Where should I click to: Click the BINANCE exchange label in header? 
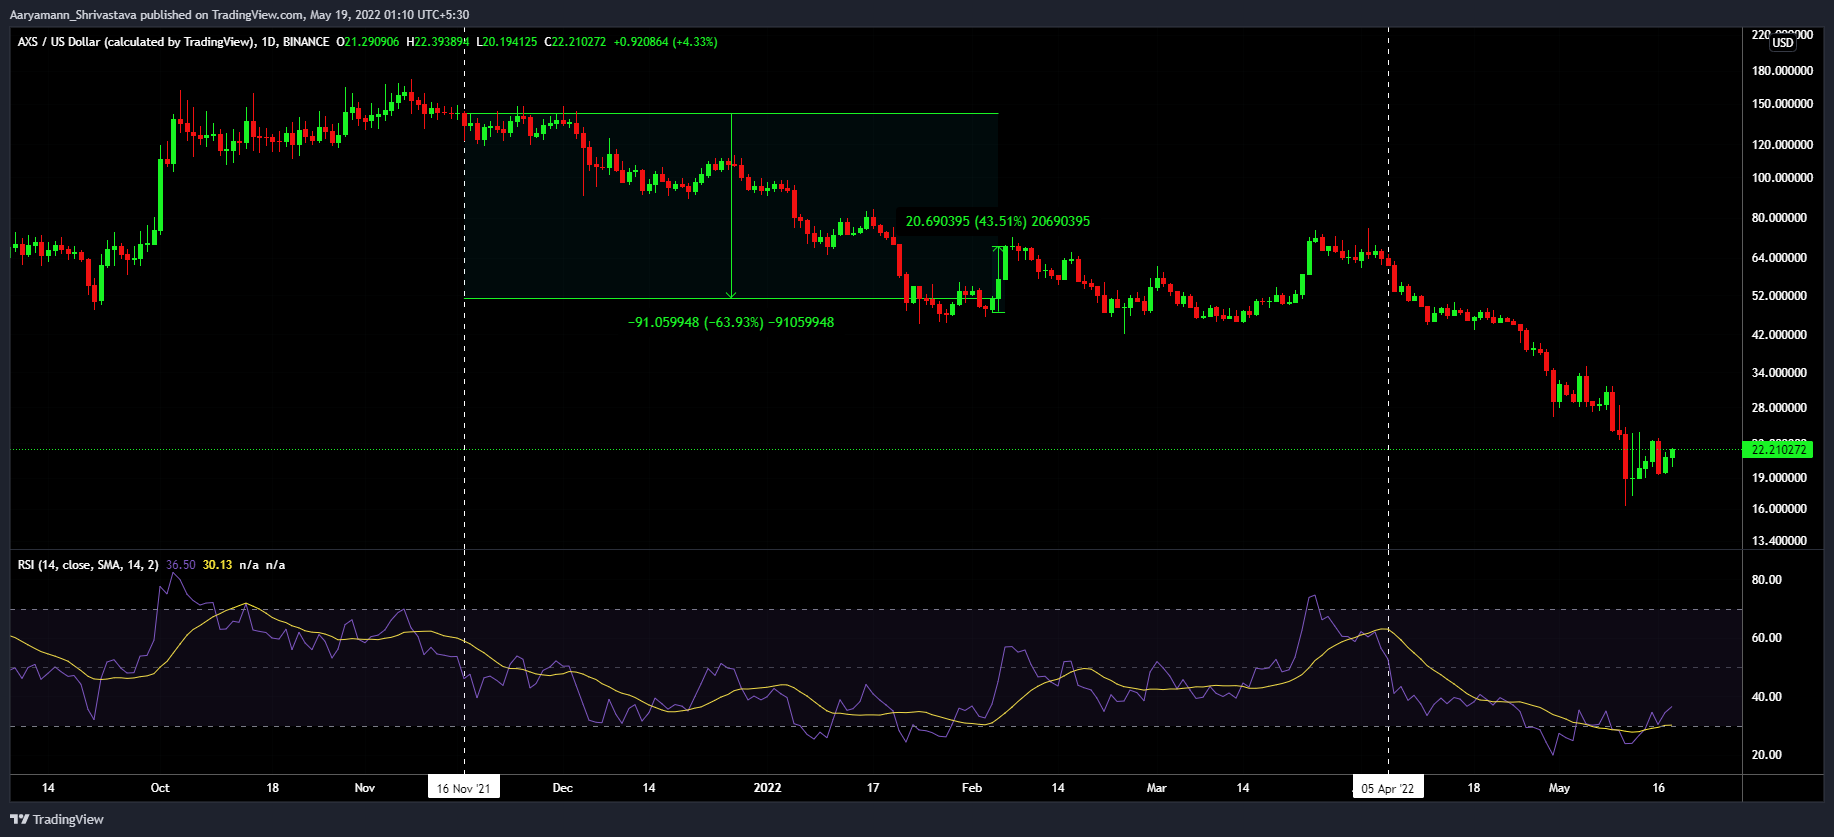(306, 42)
